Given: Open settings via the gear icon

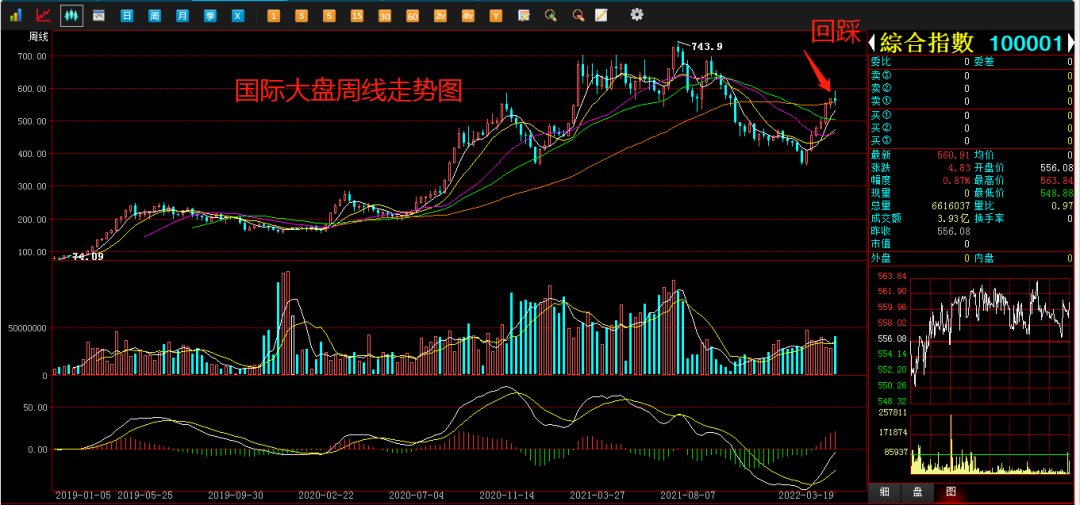Looking at the screenshot, I should click(637, 14).
